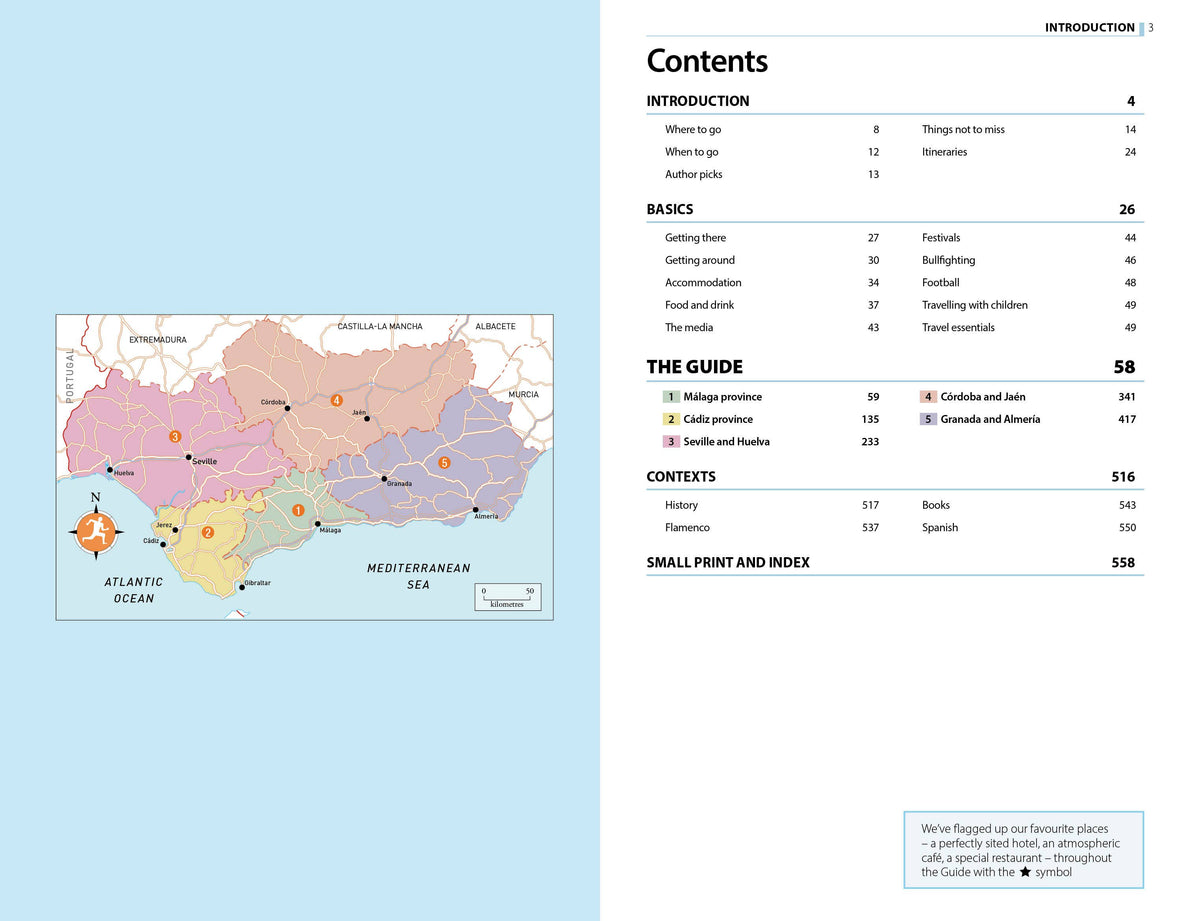Image resolution: width=1200 pixels, height=921 pixels.
Task: Click salmon swatch numbered 4 beside Córdoba and Jaén
Action: click(928, 397)
